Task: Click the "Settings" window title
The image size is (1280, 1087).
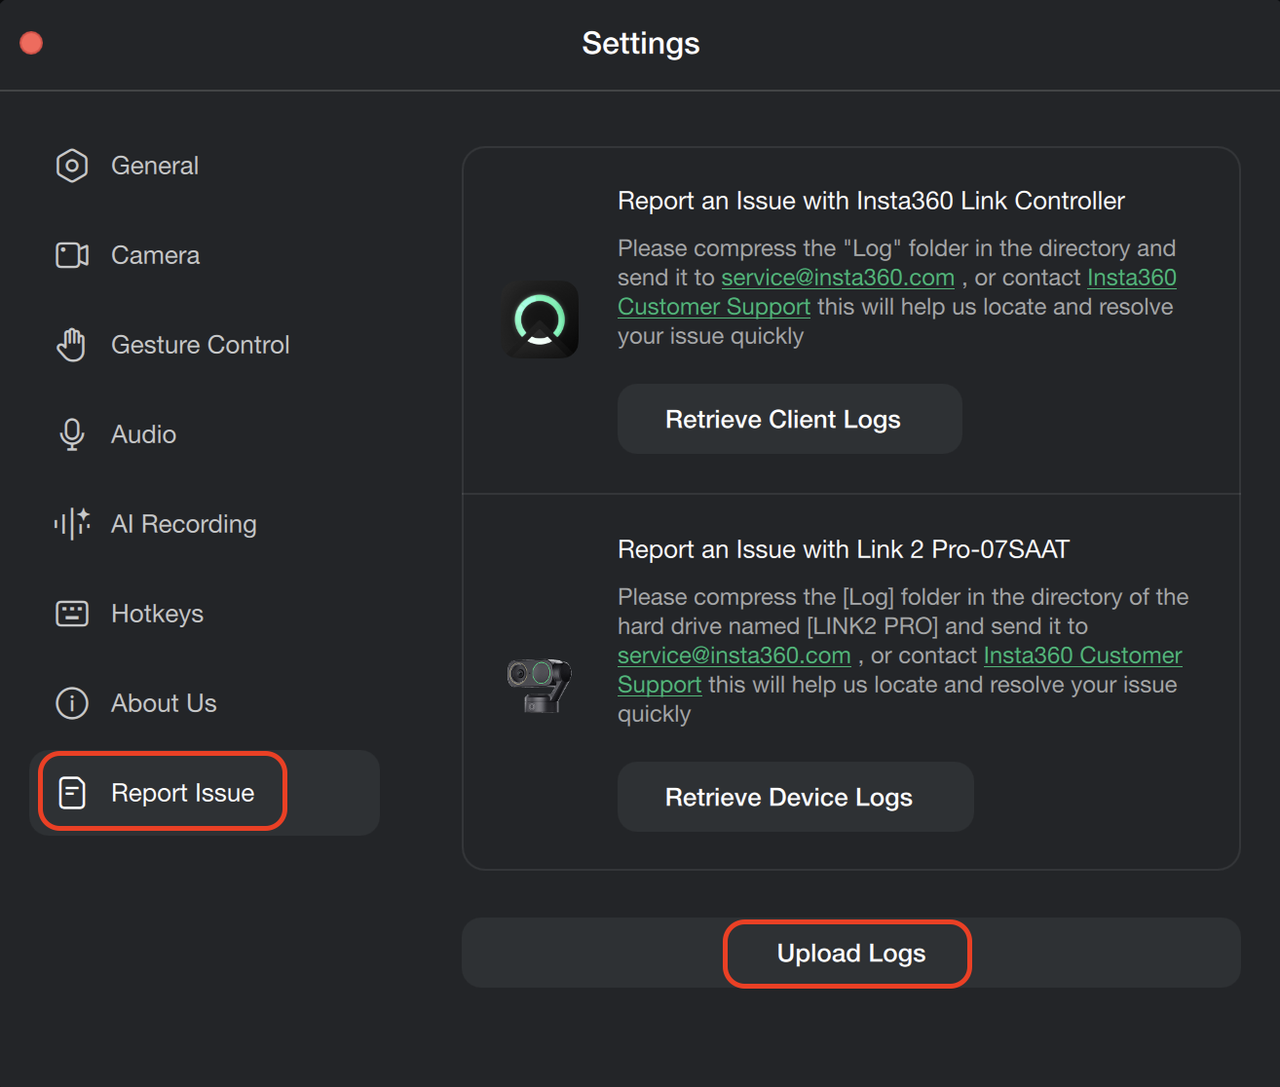Action: coord(641,43)
